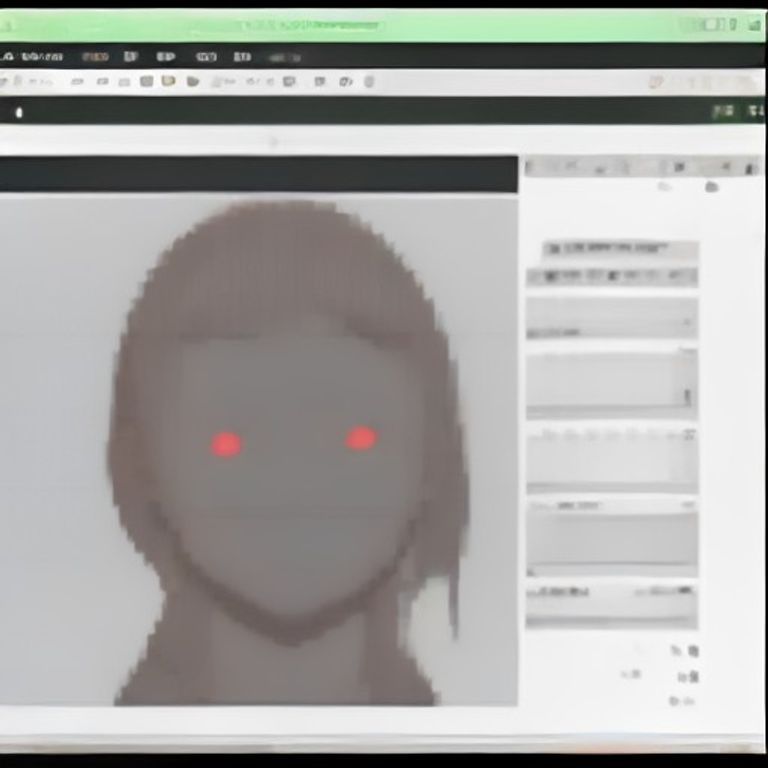Viewport: 768px width, 768px height.
Task: Click the right red eye marker on the face
Action: [361, 438]
